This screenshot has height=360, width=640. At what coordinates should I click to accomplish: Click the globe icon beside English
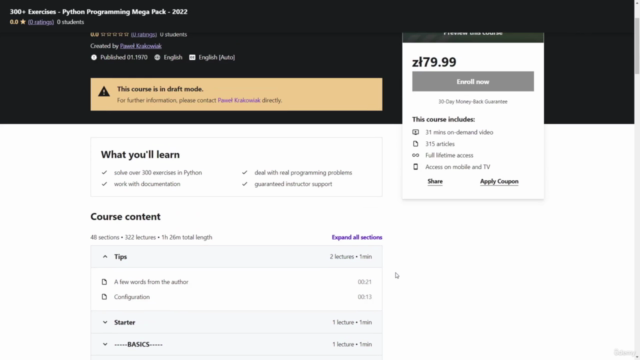(157, 58)
